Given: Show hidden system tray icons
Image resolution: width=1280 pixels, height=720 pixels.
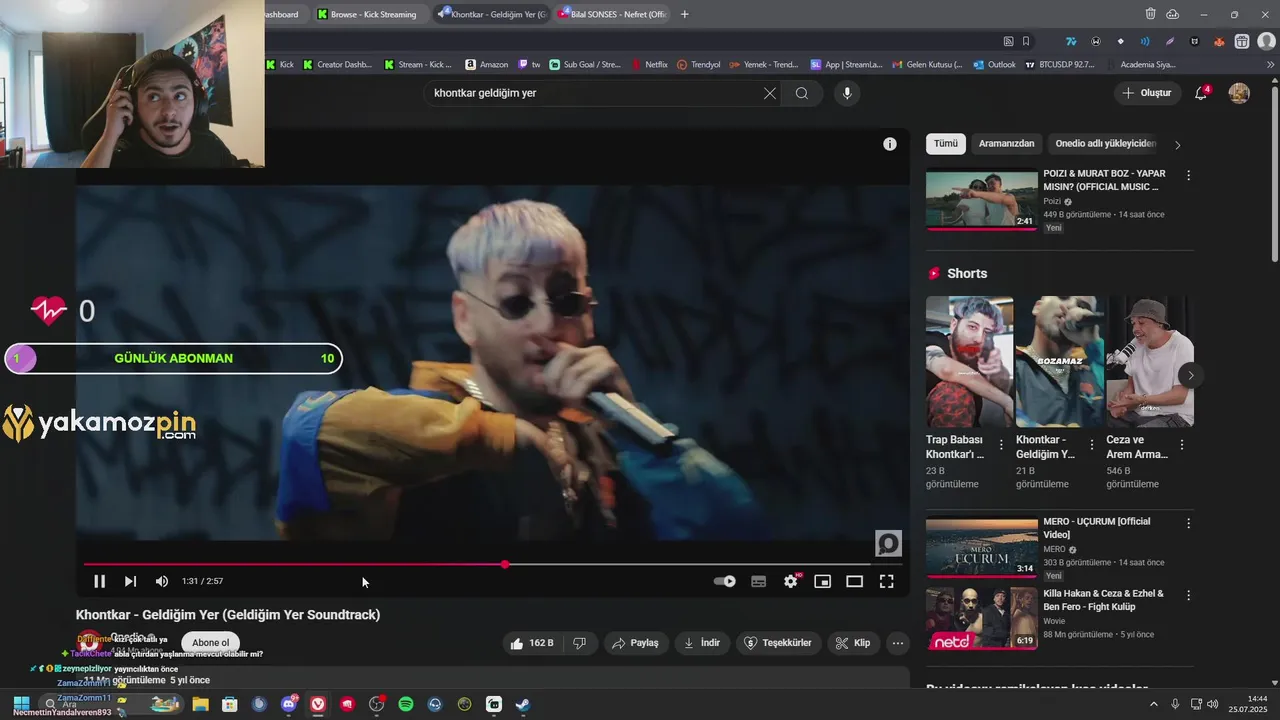Looking at the screenshot, I should pos(1156,704).
